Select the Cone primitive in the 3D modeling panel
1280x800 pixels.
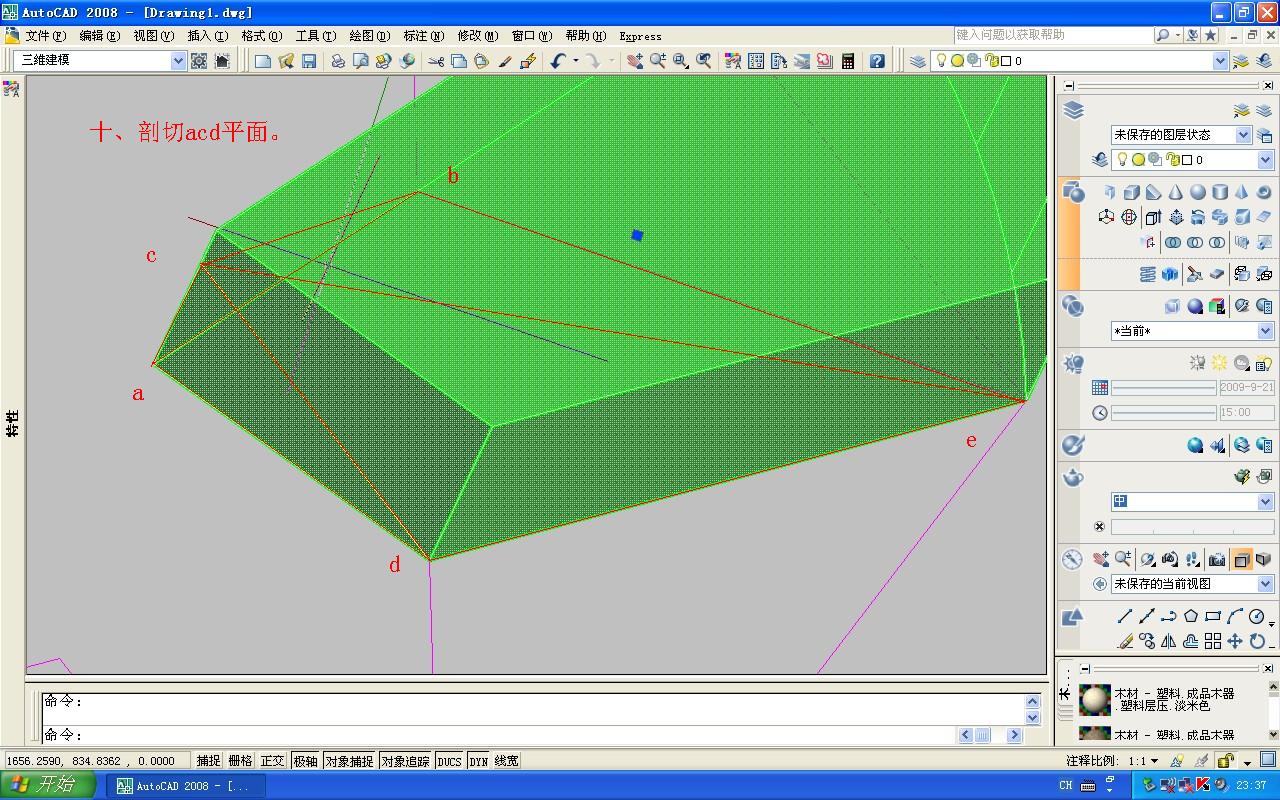click(x=1176, y=192)
